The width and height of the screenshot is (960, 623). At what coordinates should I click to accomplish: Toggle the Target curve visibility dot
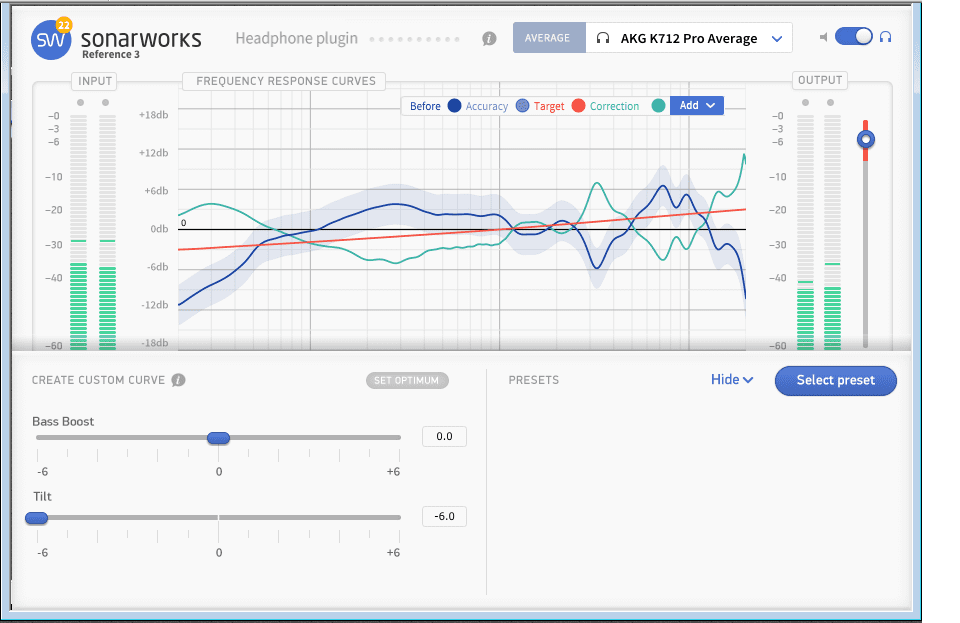click(578, 106)
